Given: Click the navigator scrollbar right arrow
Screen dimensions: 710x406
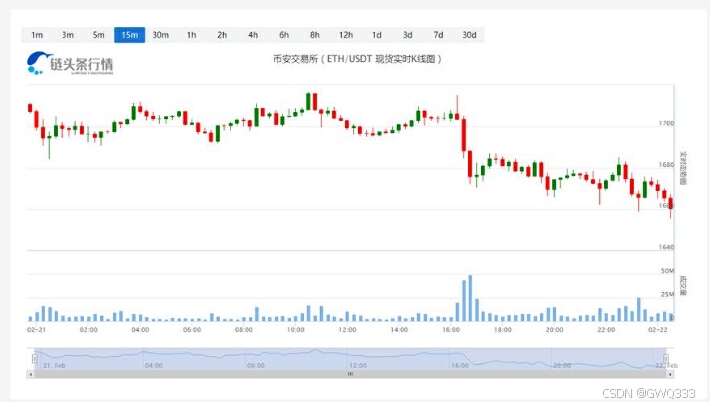Looking at the screenshot, I should pyautogui.click(x=670, y=374).
